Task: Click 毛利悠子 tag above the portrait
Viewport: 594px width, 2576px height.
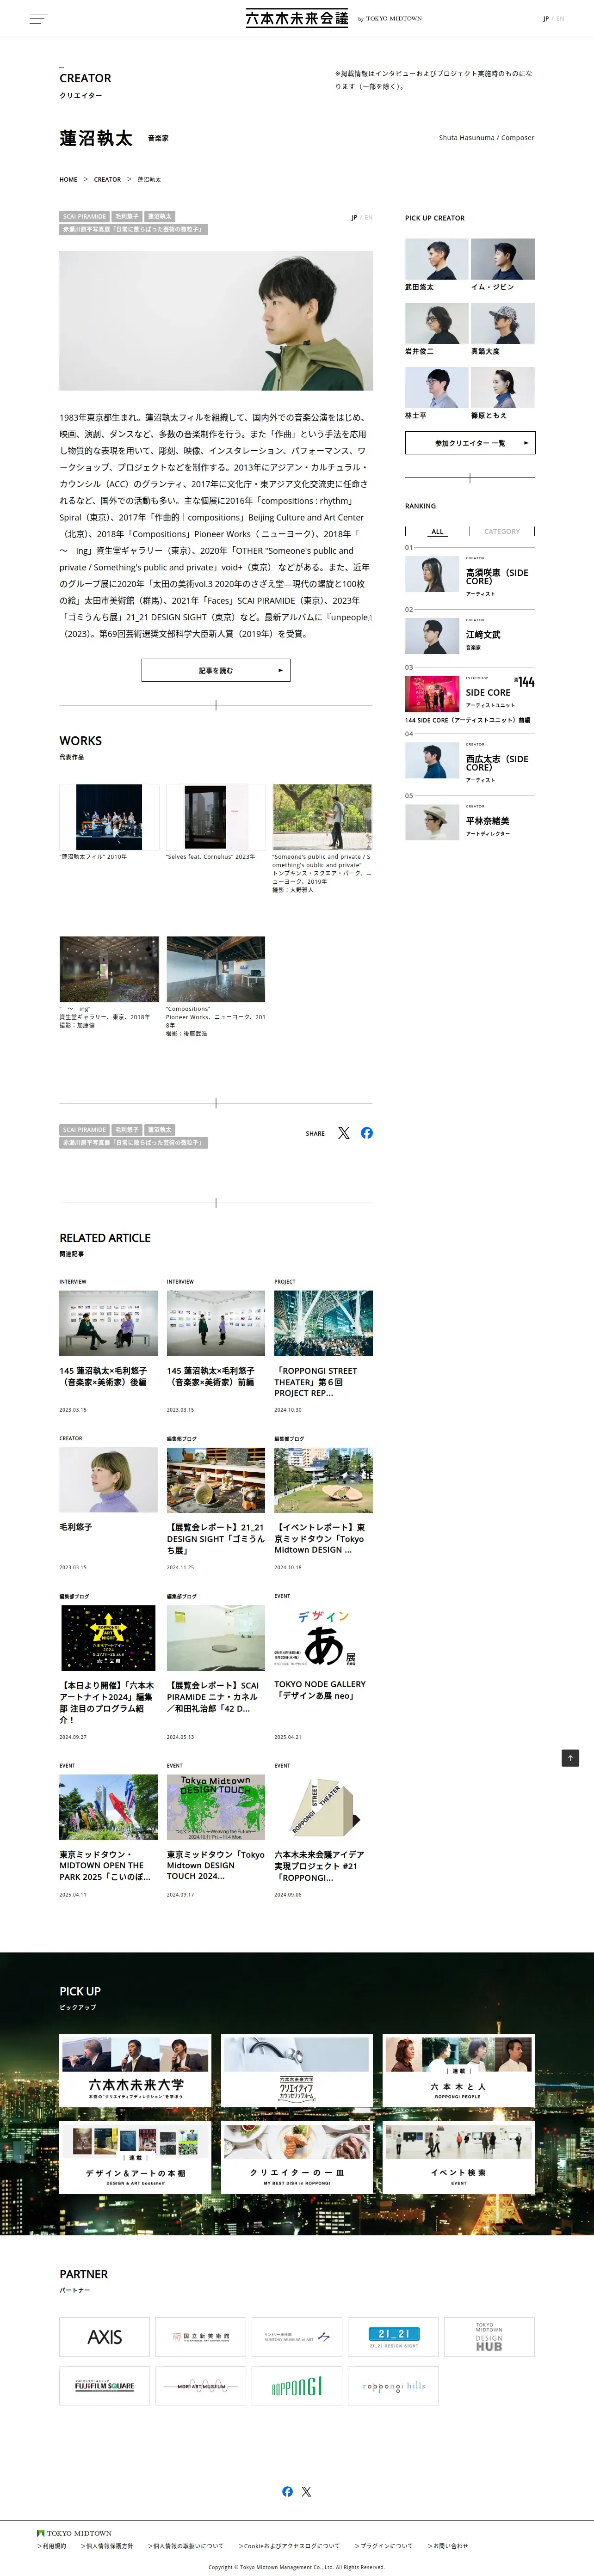Action: point(127,216)
